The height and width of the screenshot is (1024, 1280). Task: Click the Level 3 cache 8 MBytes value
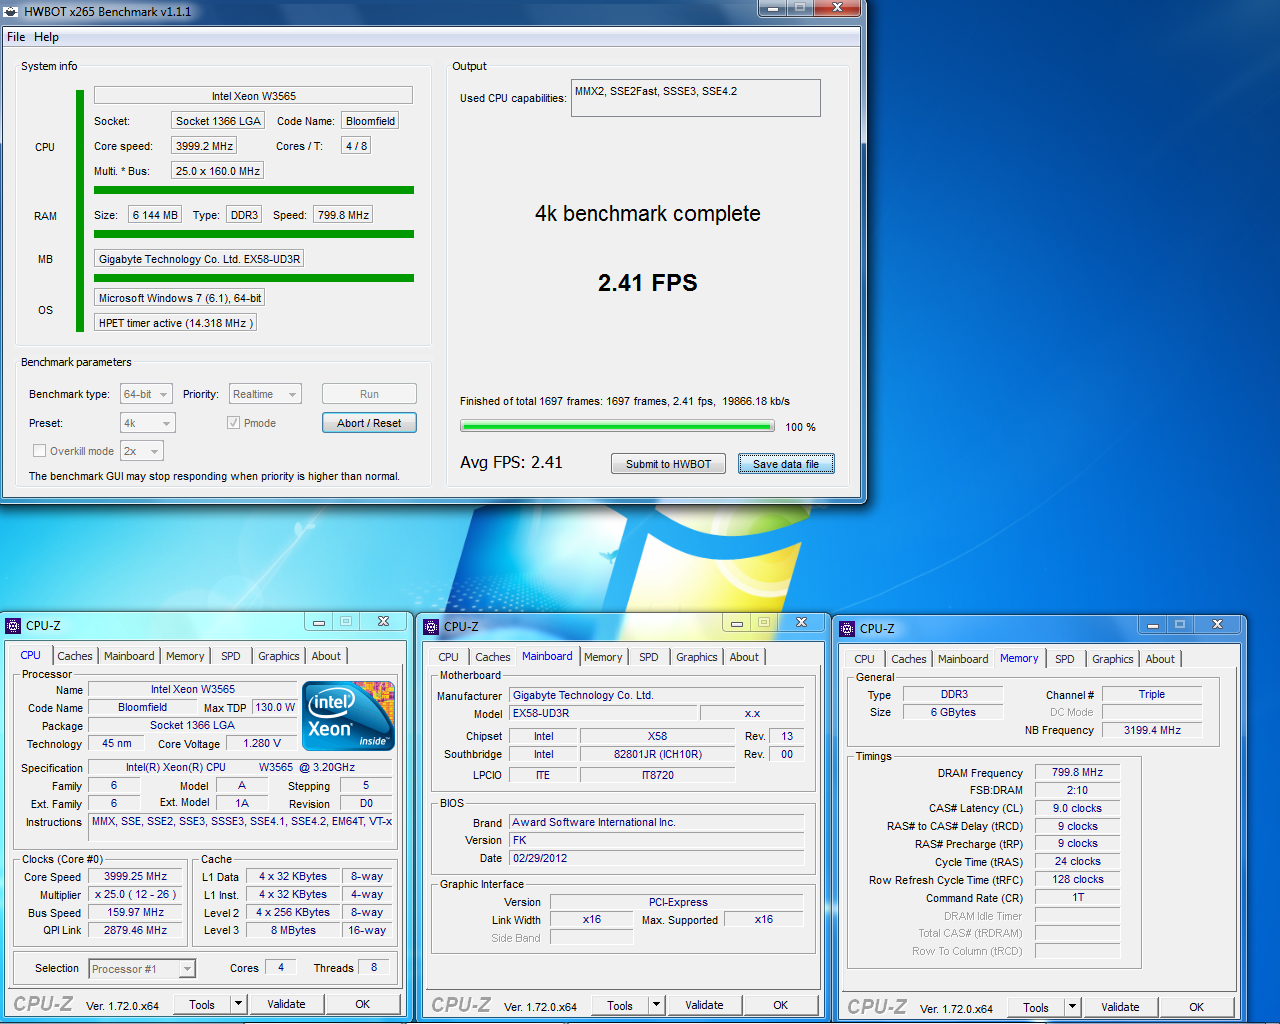pos(293,930)
